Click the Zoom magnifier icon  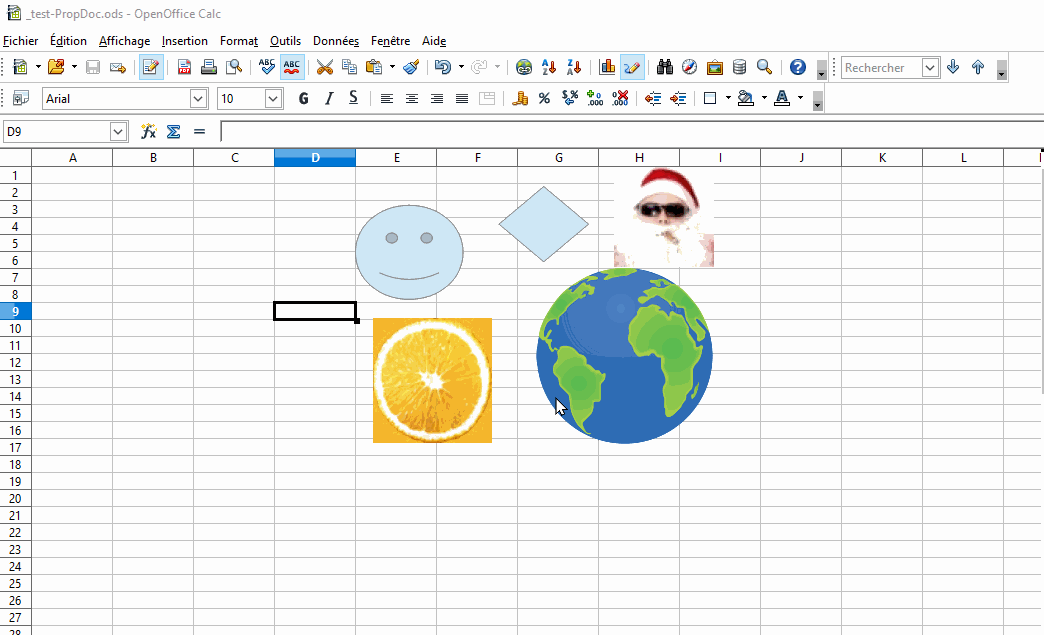coord(764,67)
